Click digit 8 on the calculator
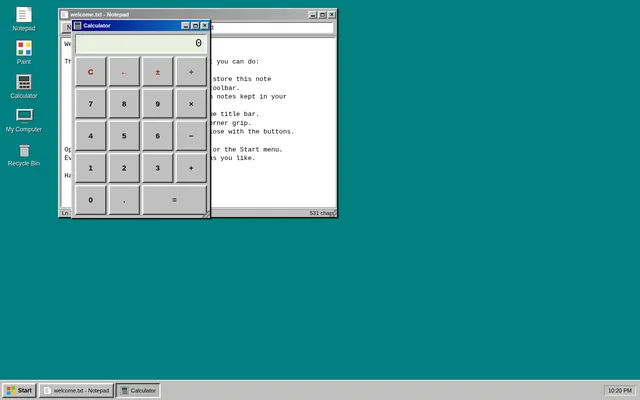Image resolution: width=640 pixels, height=400 pixels. 124,104
